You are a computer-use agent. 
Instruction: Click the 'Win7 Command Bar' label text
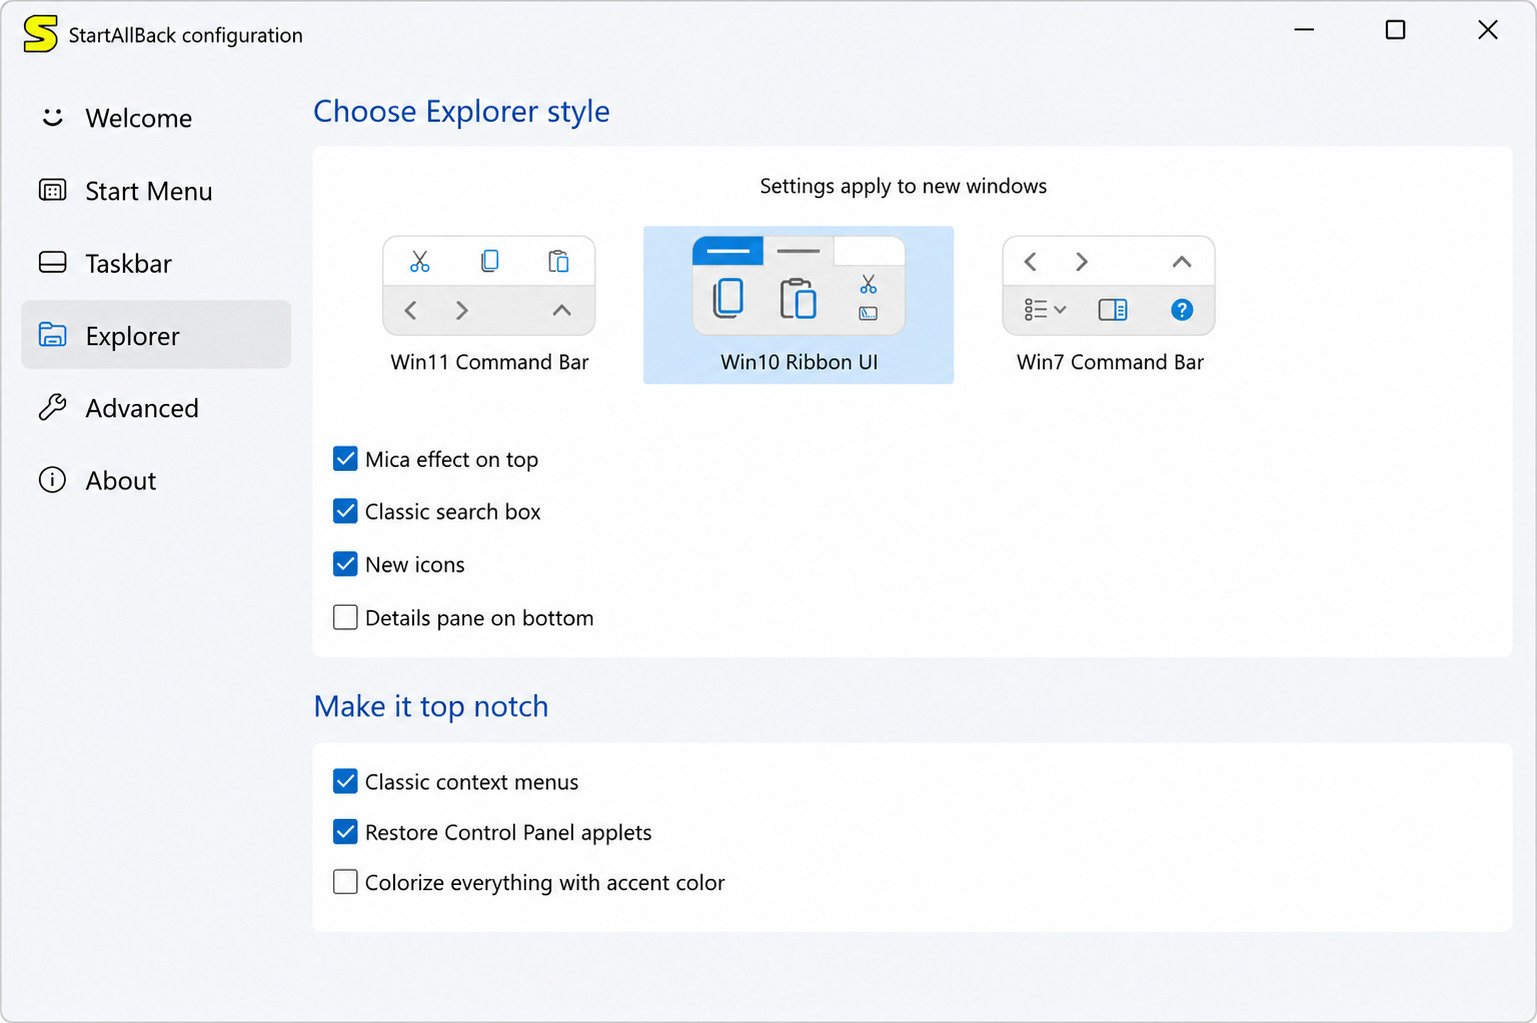1110,362
